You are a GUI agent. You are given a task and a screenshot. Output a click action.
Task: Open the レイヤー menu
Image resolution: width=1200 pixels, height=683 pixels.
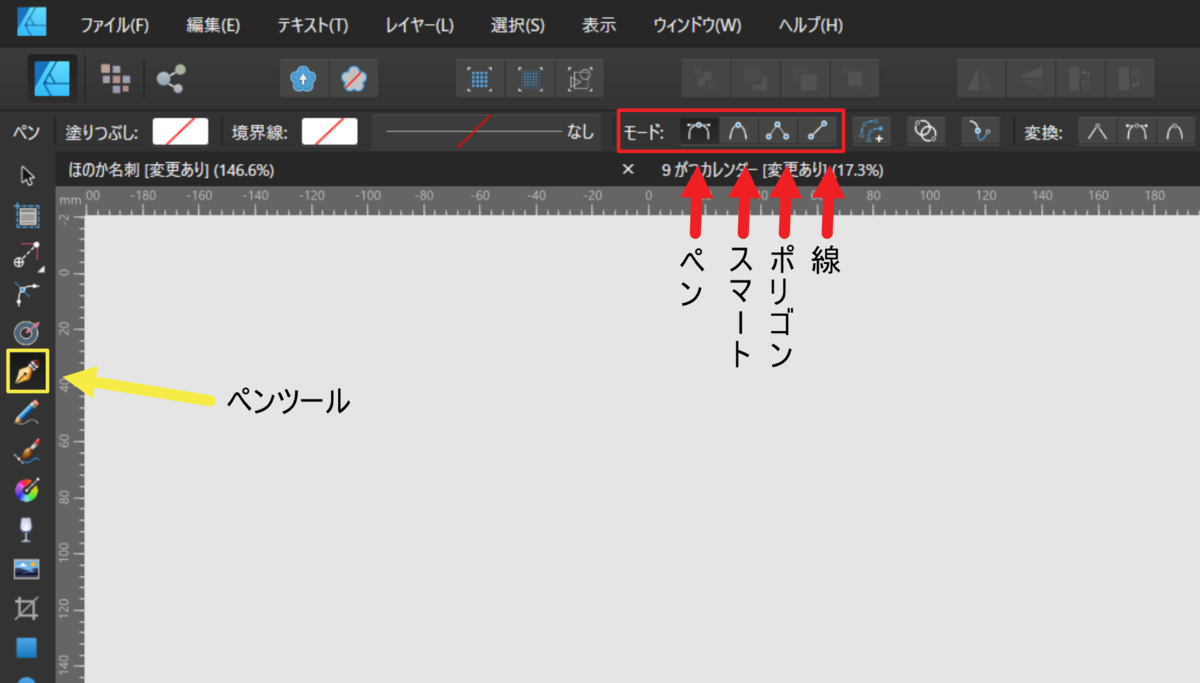[418, 25]
